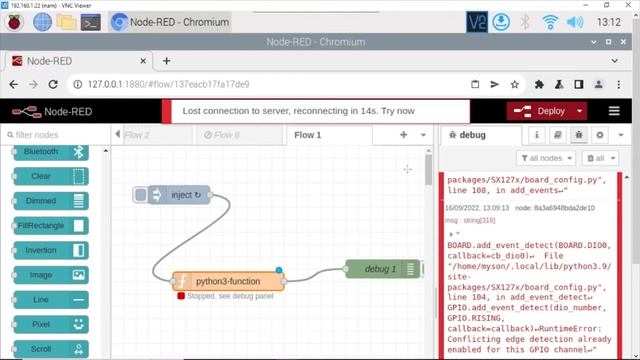
Task: Open the debug bug sidebar icon
Action: [x=579, y=135]
